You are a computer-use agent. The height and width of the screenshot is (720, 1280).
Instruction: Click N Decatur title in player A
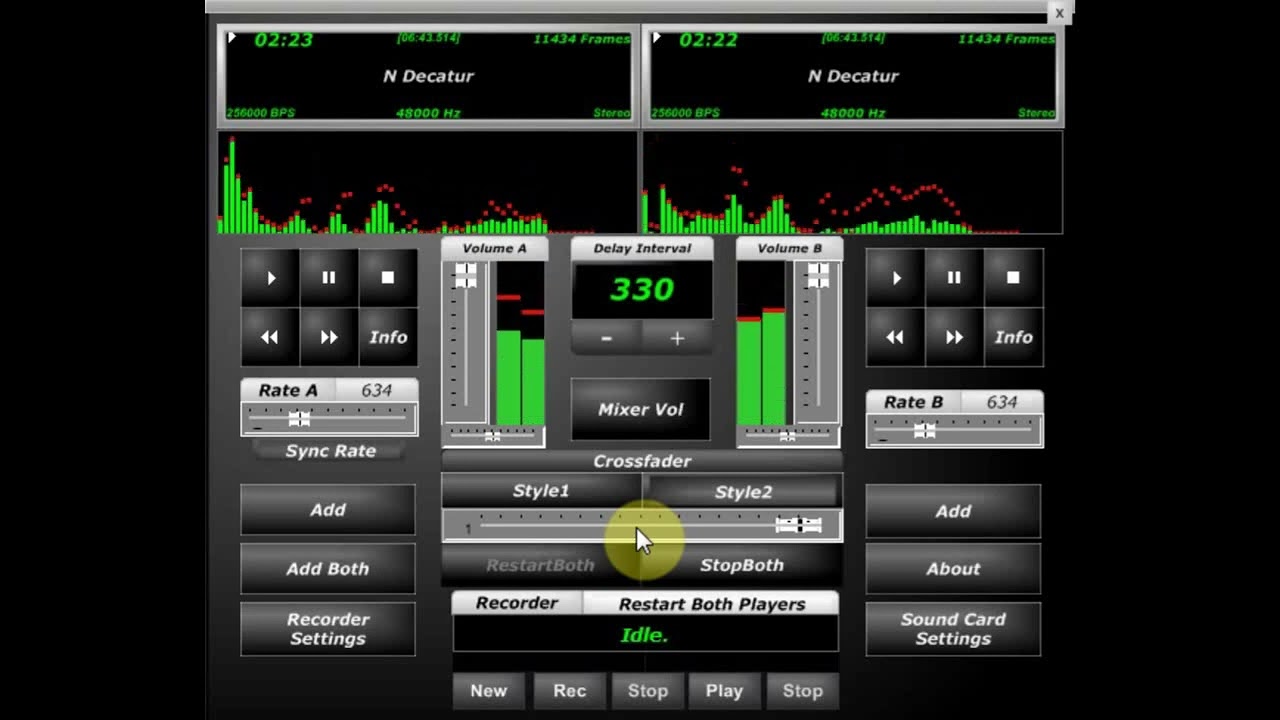tap(428, 76)
